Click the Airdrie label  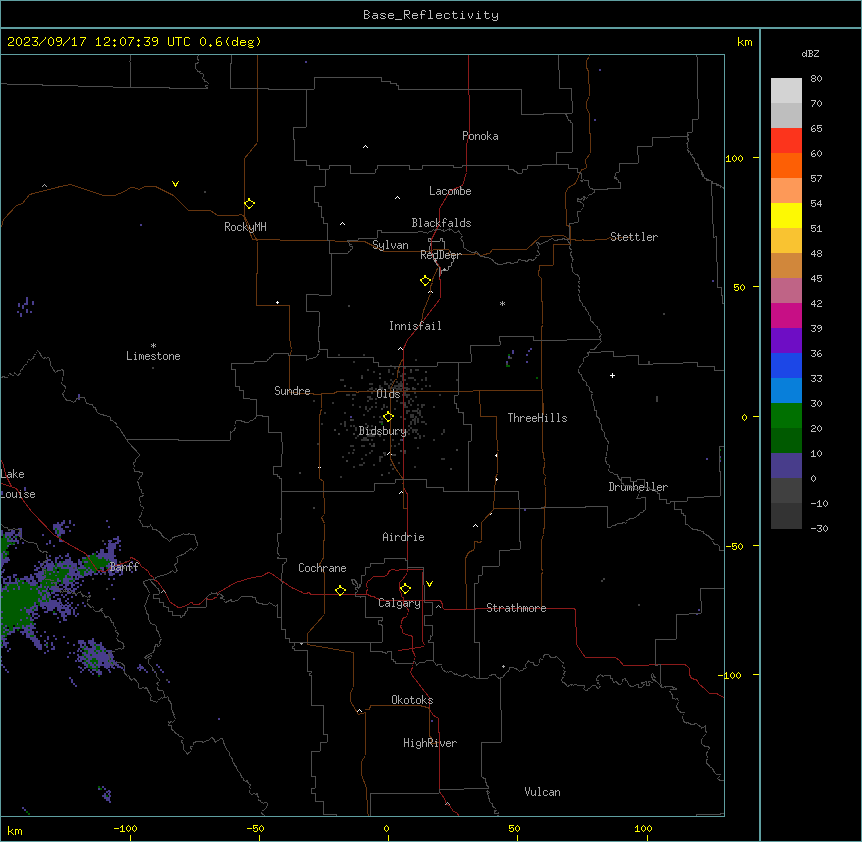pos(403,537)
